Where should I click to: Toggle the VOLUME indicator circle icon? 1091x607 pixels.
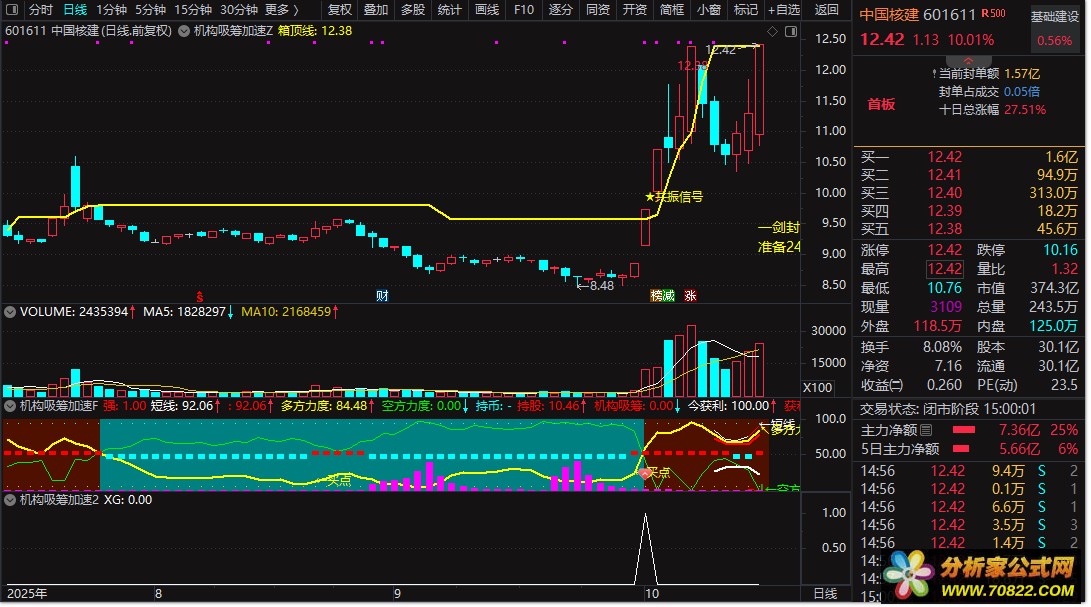[x=10, y=312]
